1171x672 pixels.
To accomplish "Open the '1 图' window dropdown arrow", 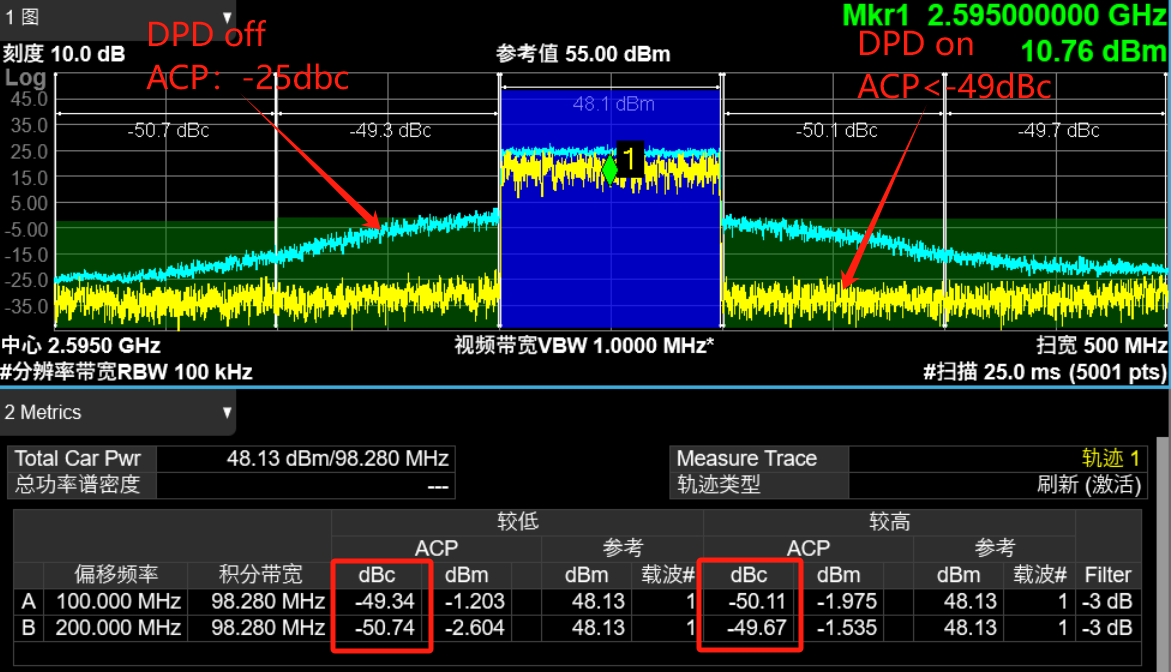I will coord(227,18).
